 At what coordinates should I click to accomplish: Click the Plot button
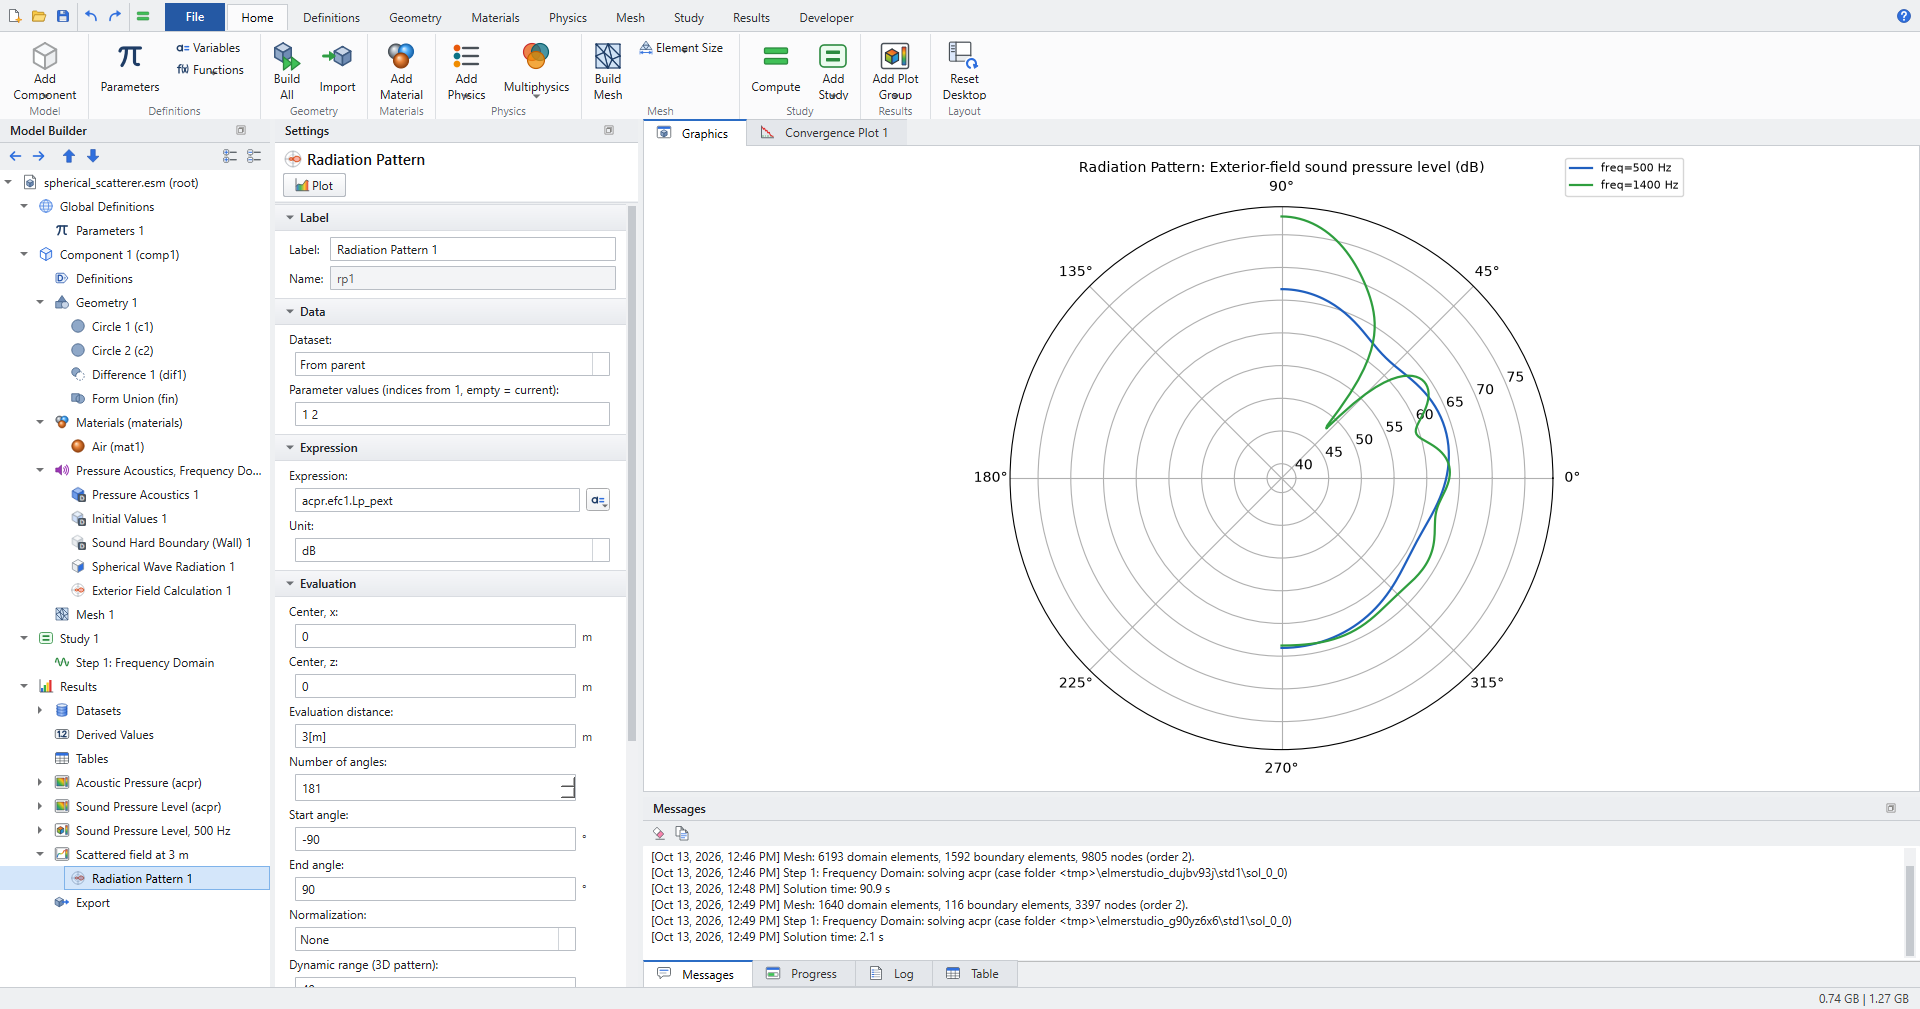click(x=315, y=186)
